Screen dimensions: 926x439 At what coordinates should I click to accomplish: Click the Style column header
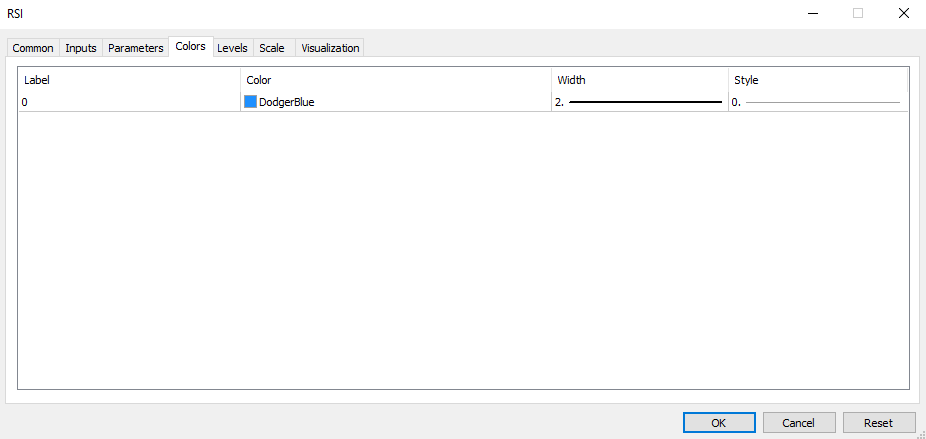[x=818, y=80]
